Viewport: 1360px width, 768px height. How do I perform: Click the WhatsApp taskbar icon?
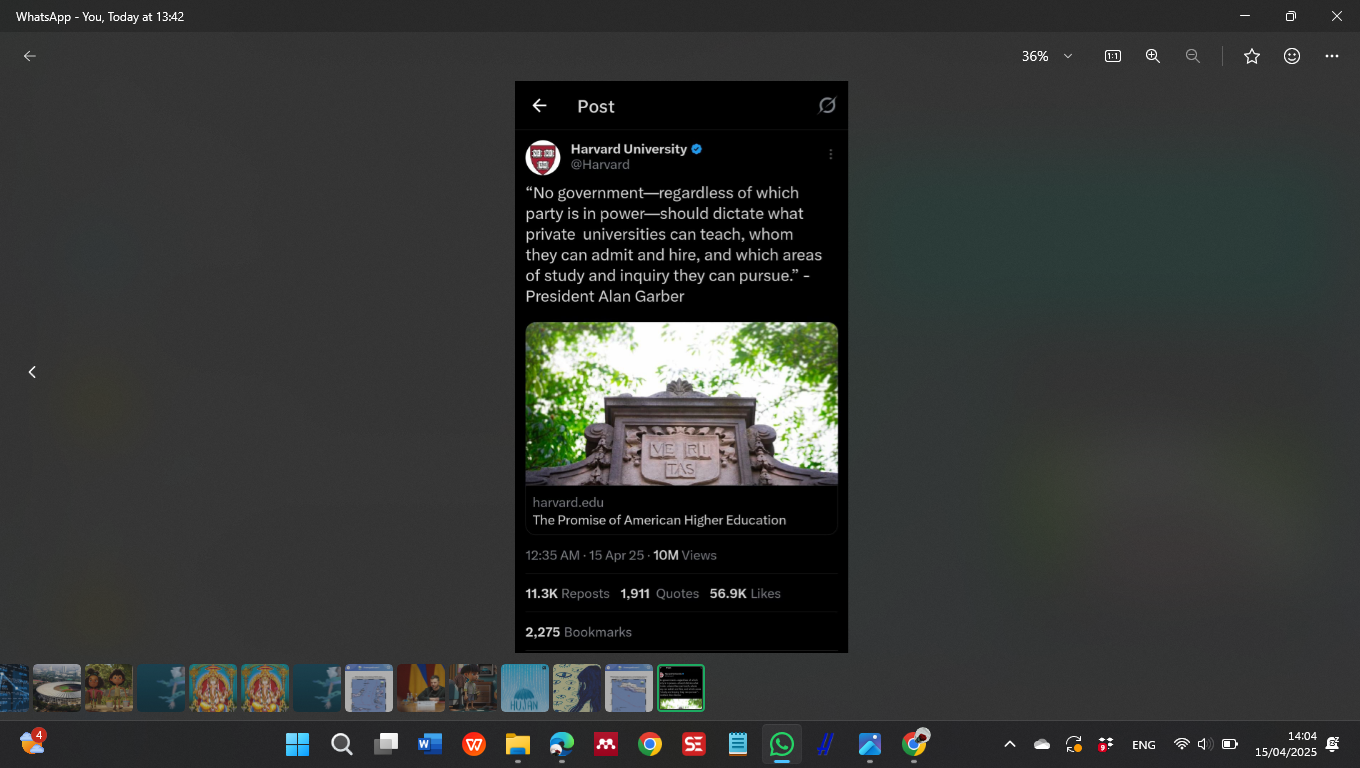[782, 744]
